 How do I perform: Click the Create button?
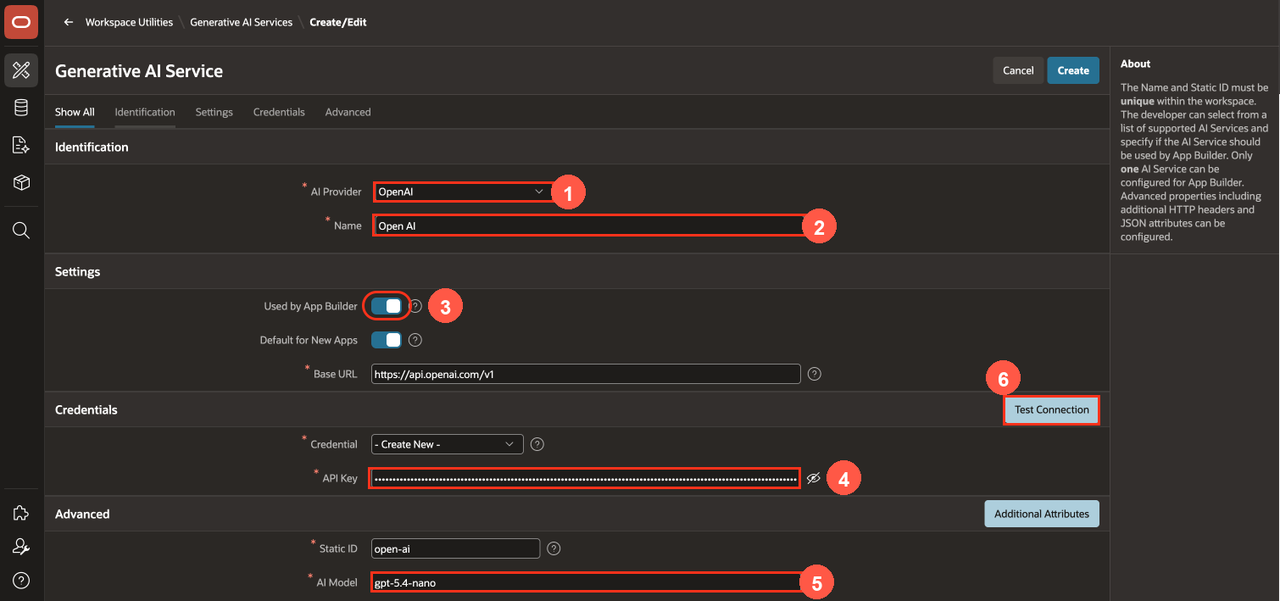pos(1073,70)
